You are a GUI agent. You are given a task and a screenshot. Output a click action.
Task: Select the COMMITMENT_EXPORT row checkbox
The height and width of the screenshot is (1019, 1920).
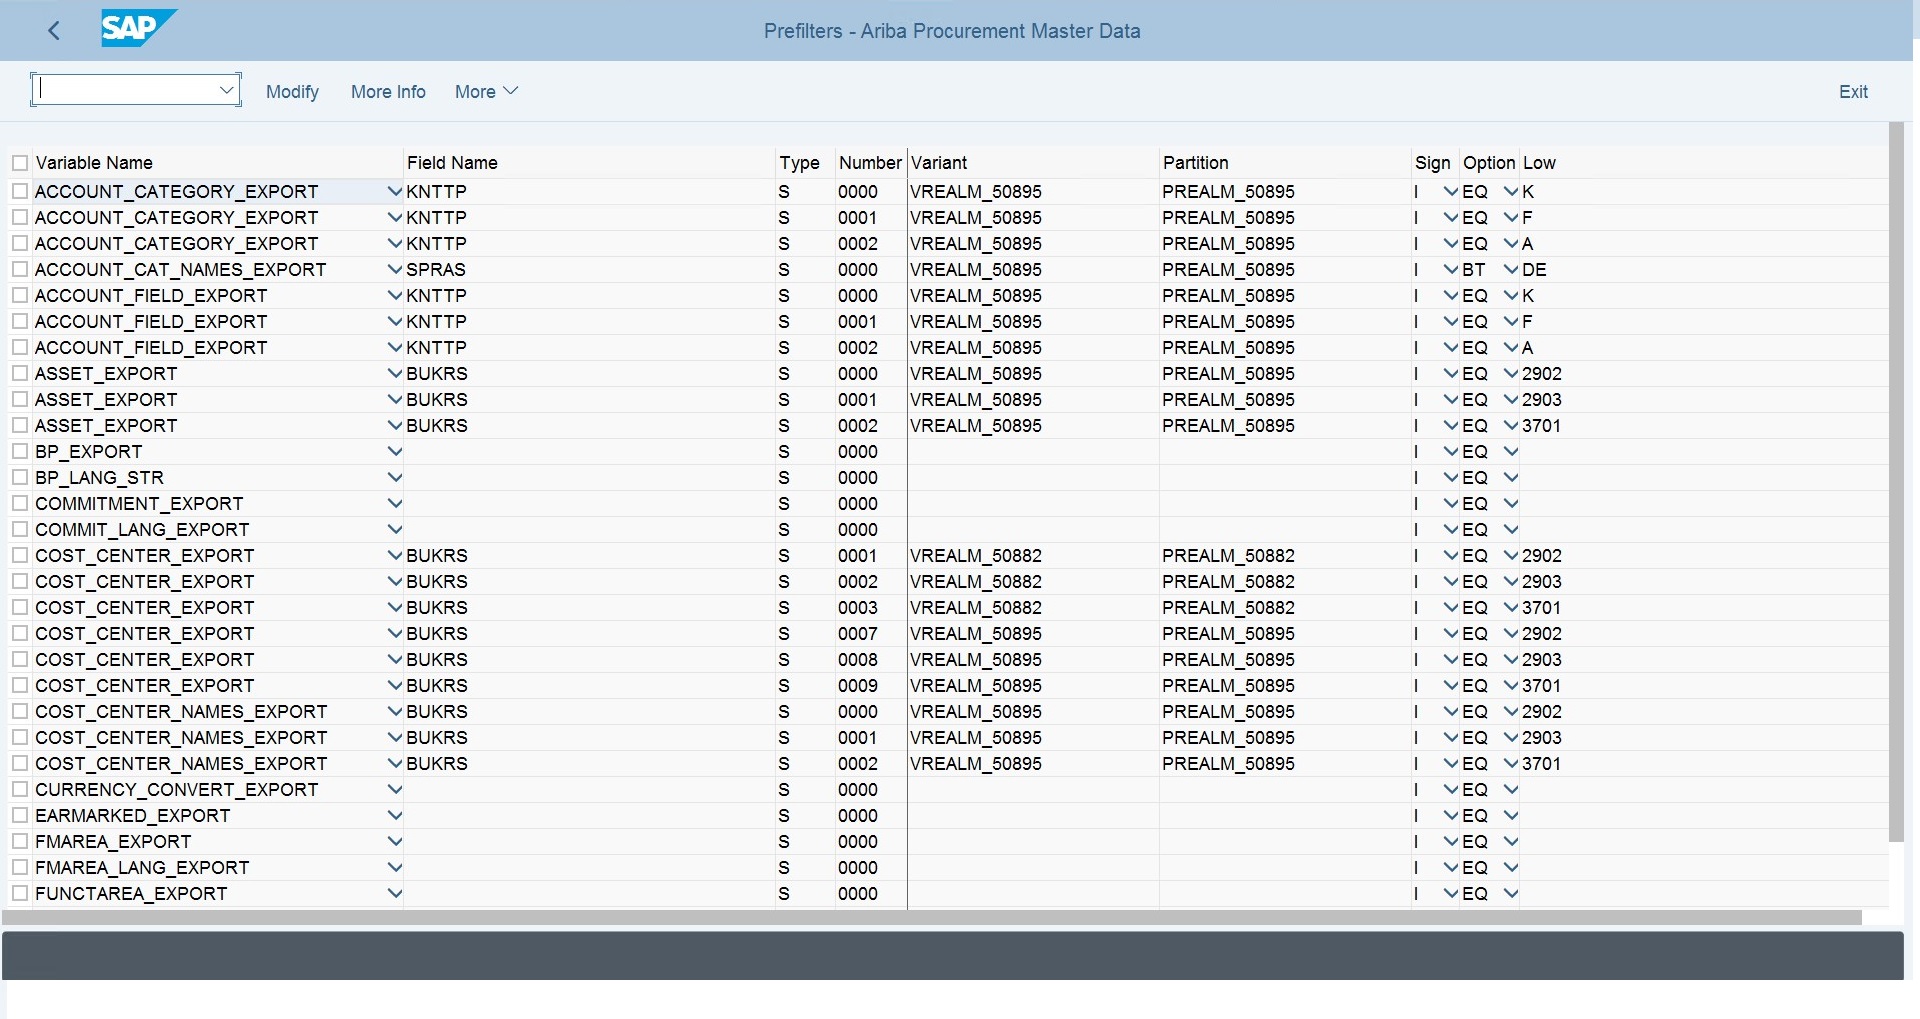[x=20, y=503]
